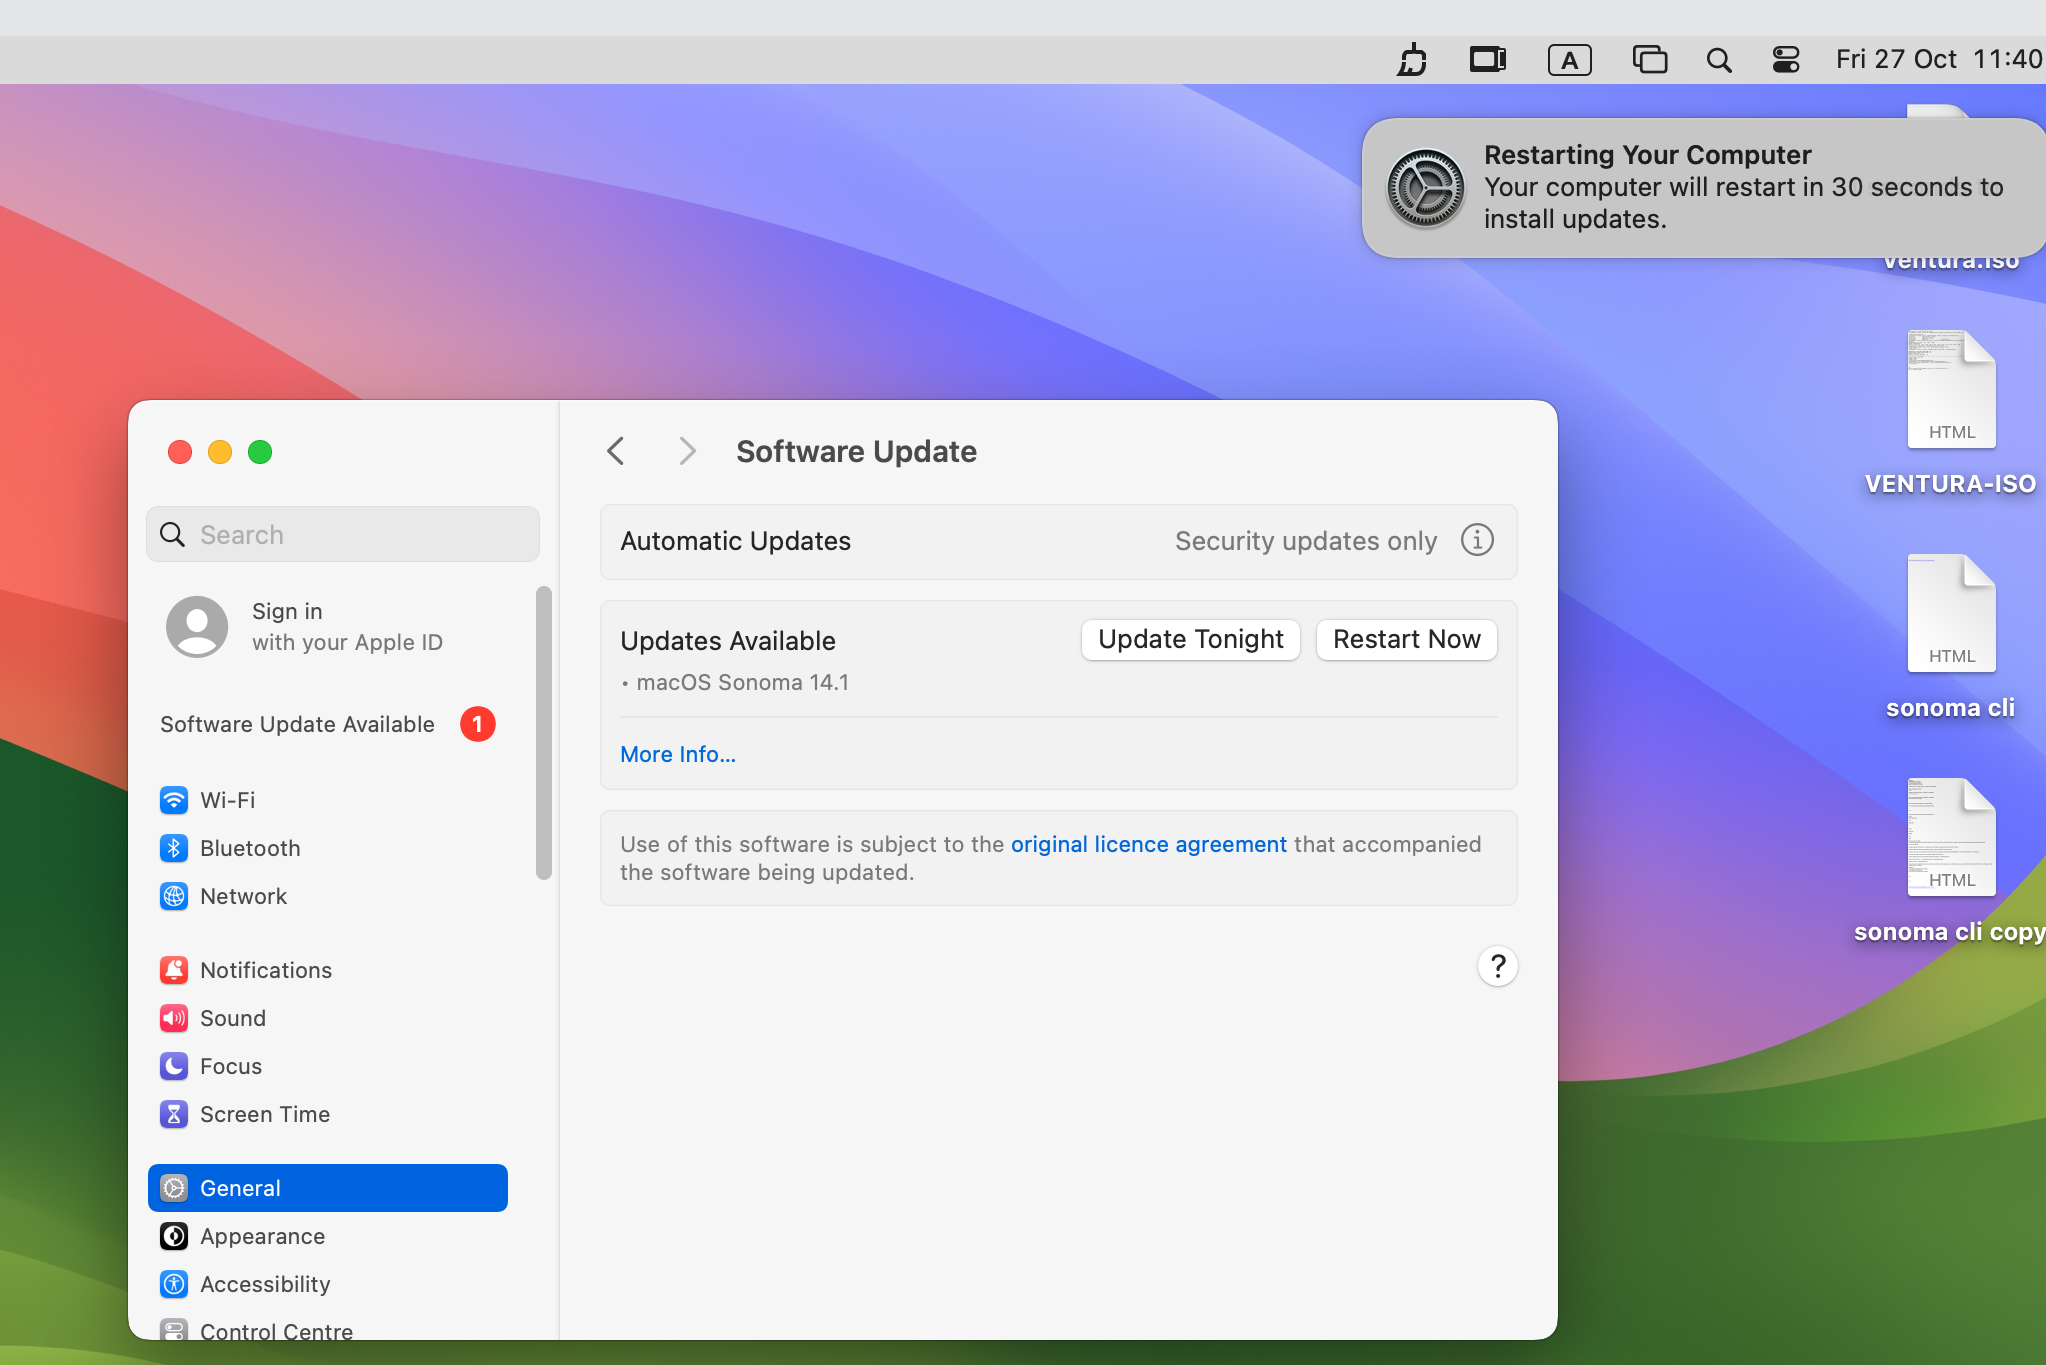Open Bluetooth settings in sidebar

(x=328, y=848)
